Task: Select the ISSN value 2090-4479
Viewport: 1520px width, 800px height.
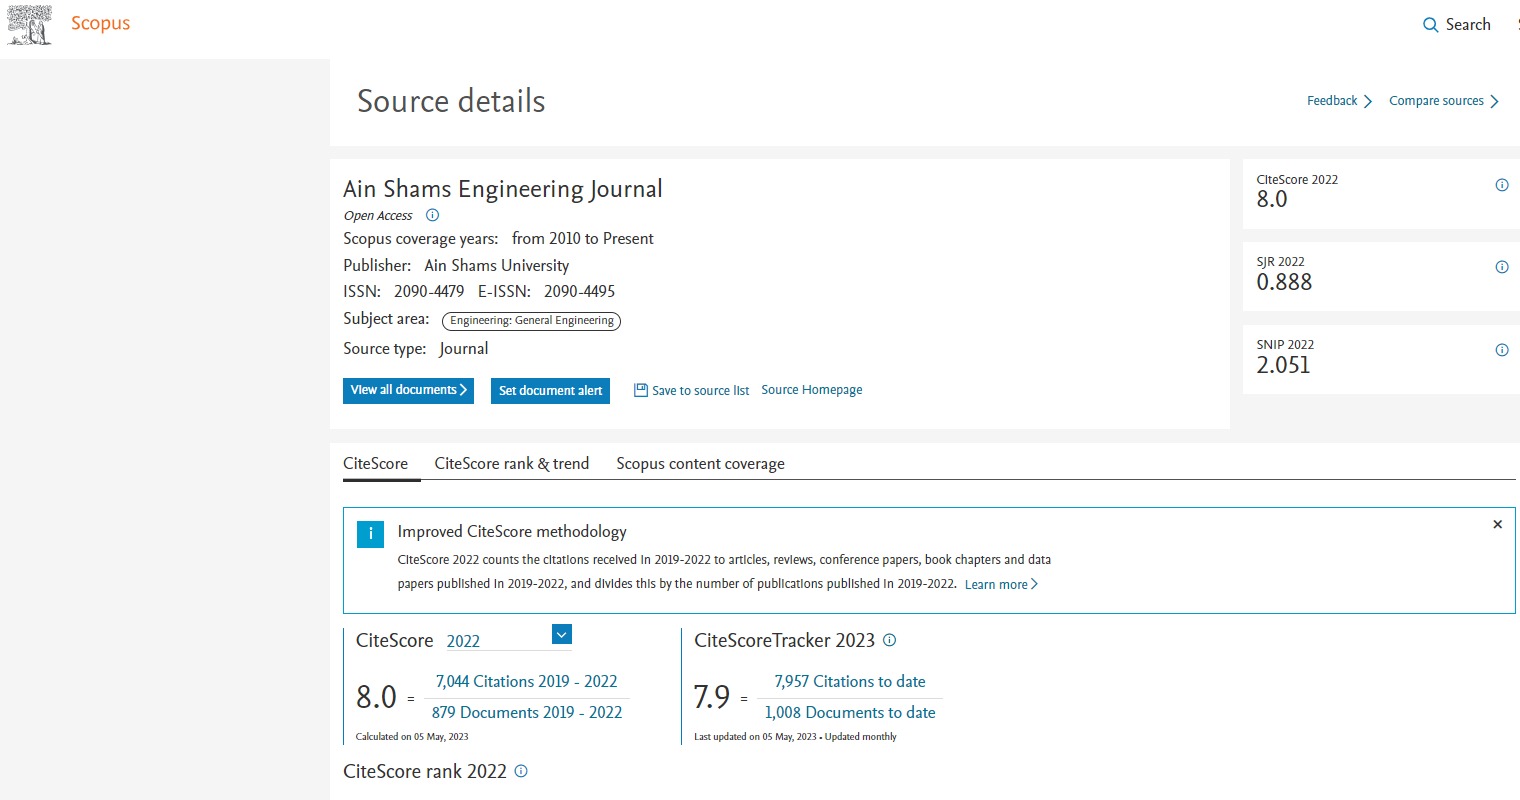Action: coord(429,292)
